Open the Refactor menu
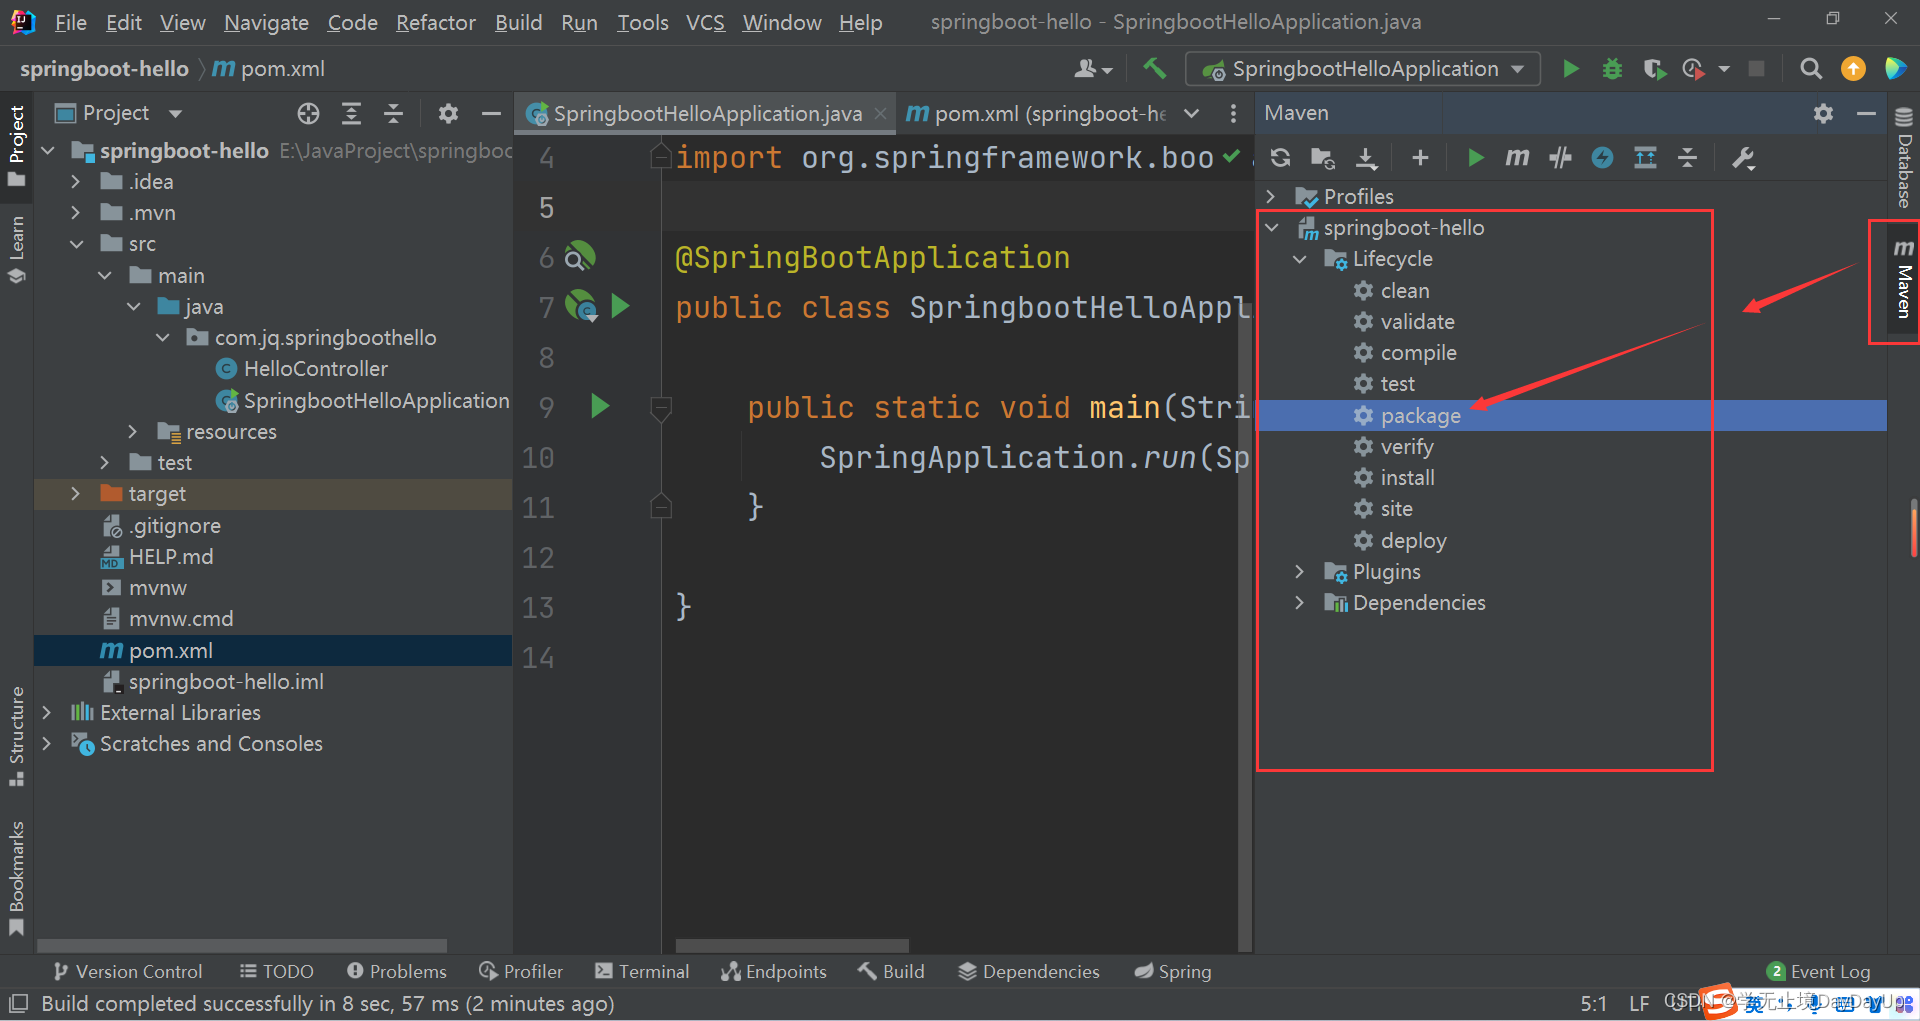Viewport: 1920px width, 1021px height. click(435, 22)
